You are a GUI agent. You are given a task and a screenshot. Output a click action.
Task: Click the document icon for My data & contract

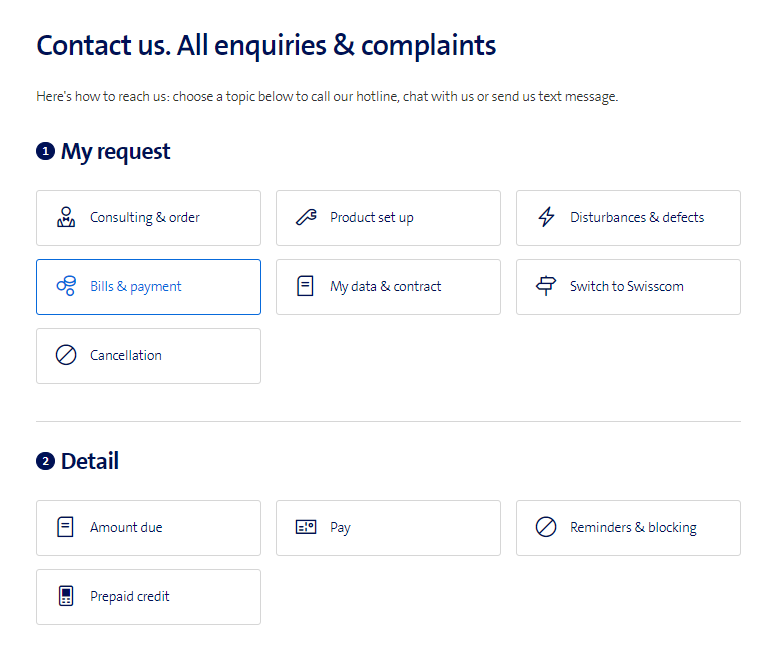[306, 286]
